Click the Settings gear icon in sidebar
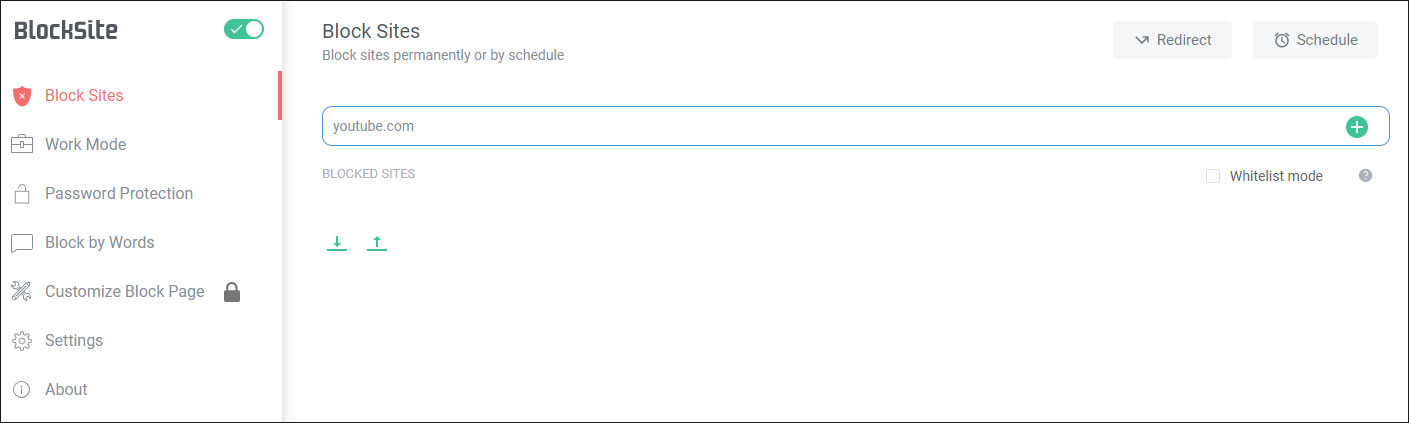This screenshot has height=423, width=1409. (22, 341)
